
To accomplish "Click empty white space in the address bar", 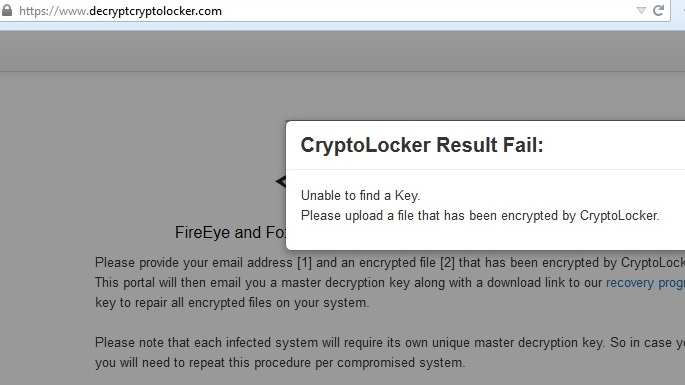I will (428, 10).
